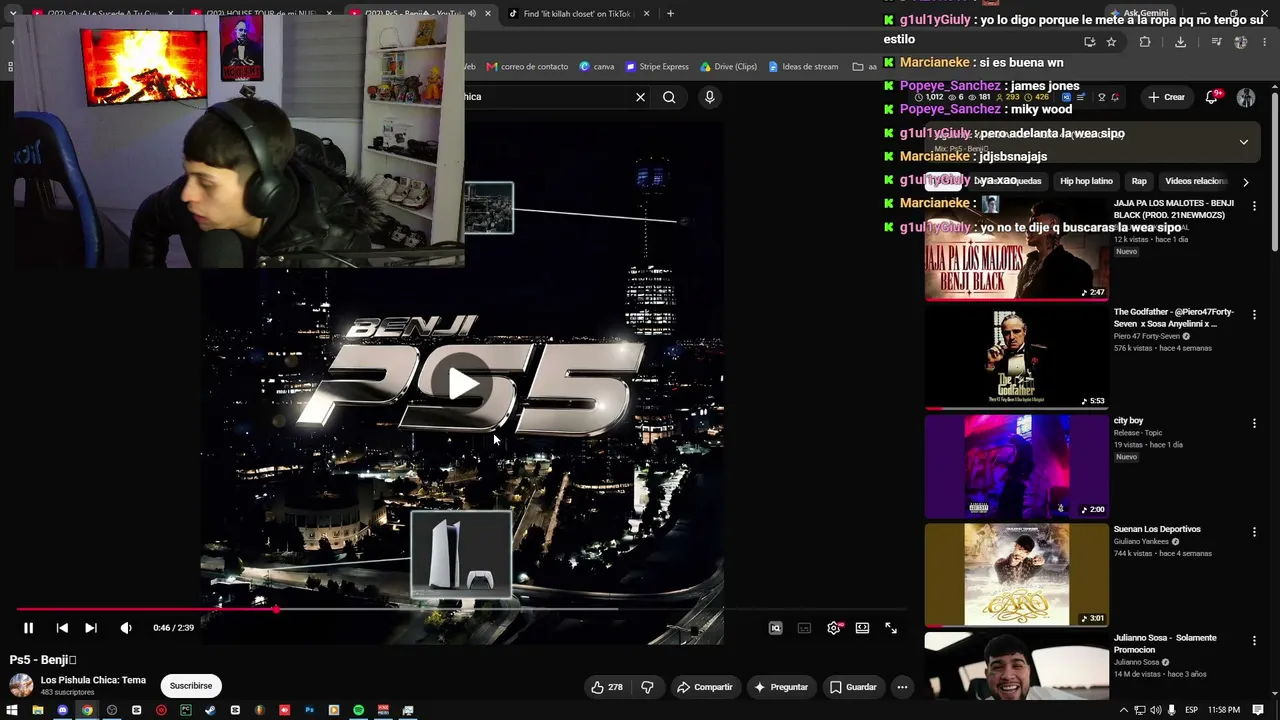1280x720 pixels.
Task: Click the YouTube Crear button
Action: pos(1166,97)
